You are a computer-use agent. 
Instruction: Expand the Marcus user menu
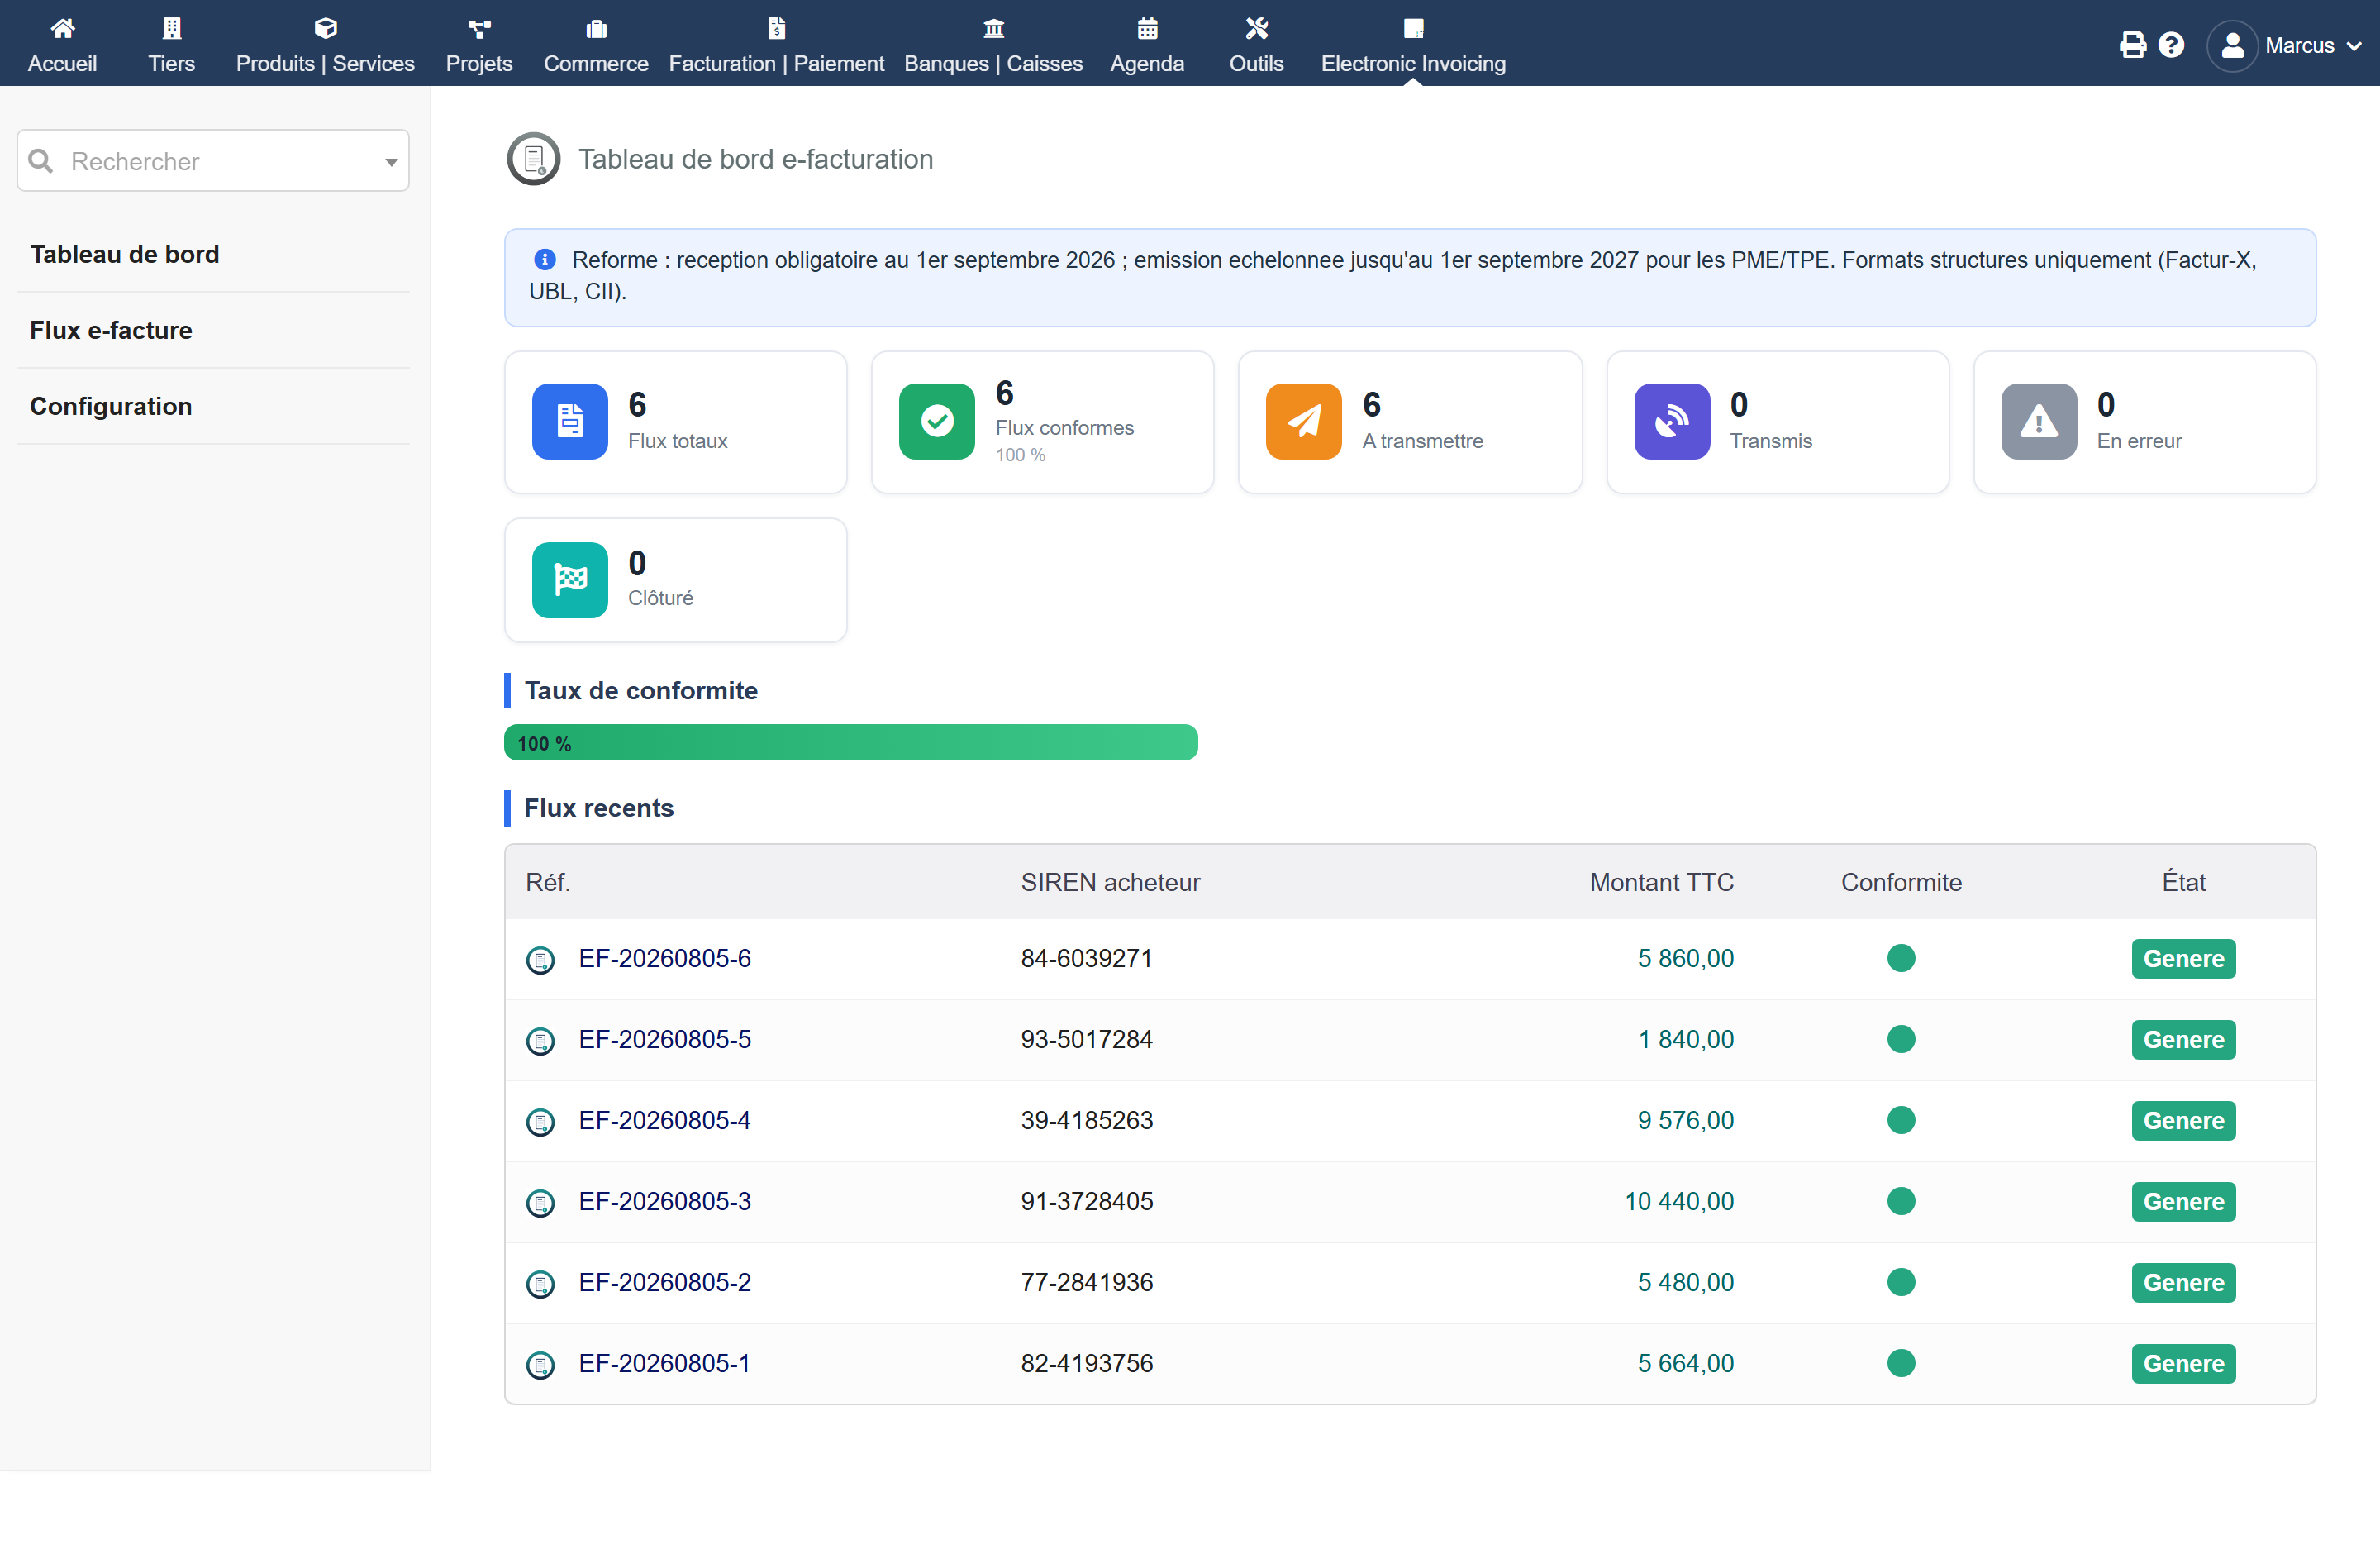tap(2286, 46)
